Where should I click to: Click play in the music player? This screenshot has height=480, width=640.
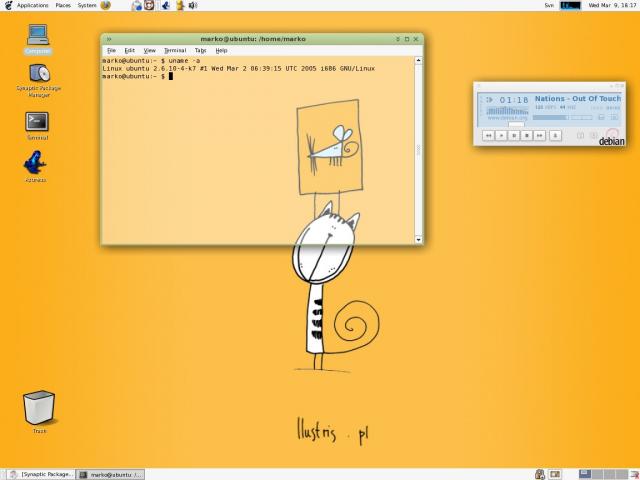point(501,135)
